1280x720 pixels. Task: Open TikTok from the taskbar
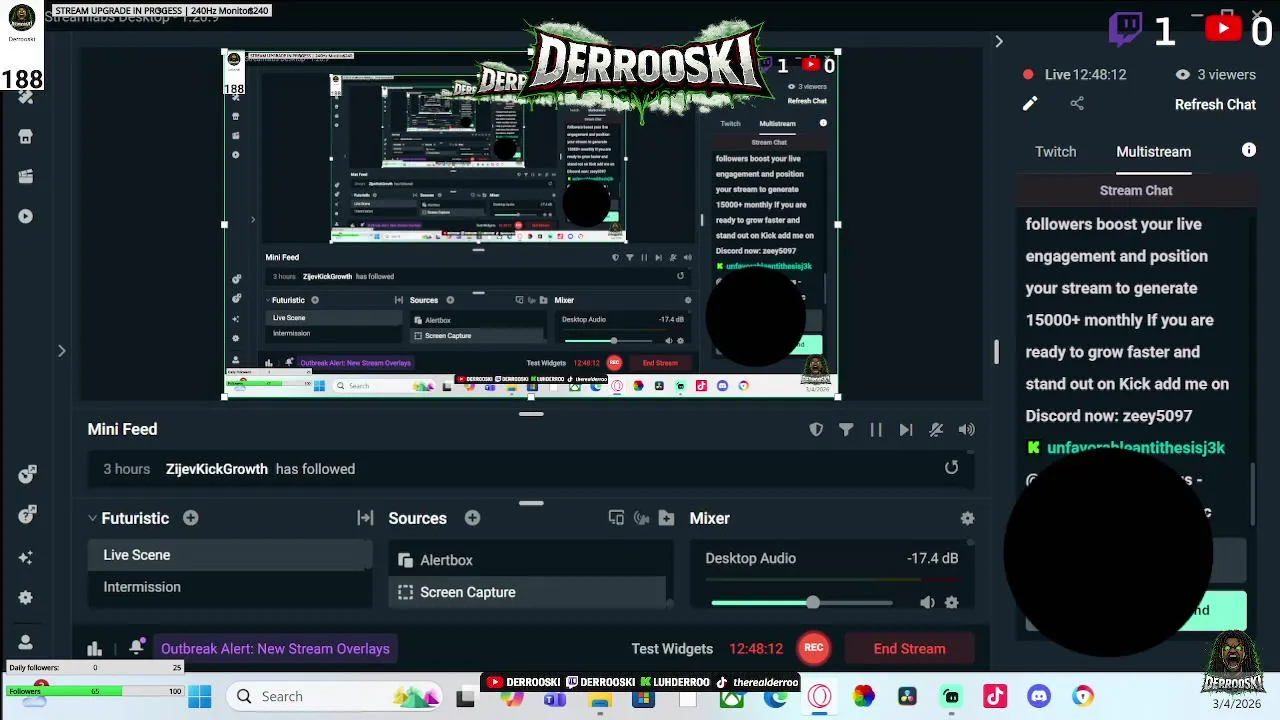(995, 697)
